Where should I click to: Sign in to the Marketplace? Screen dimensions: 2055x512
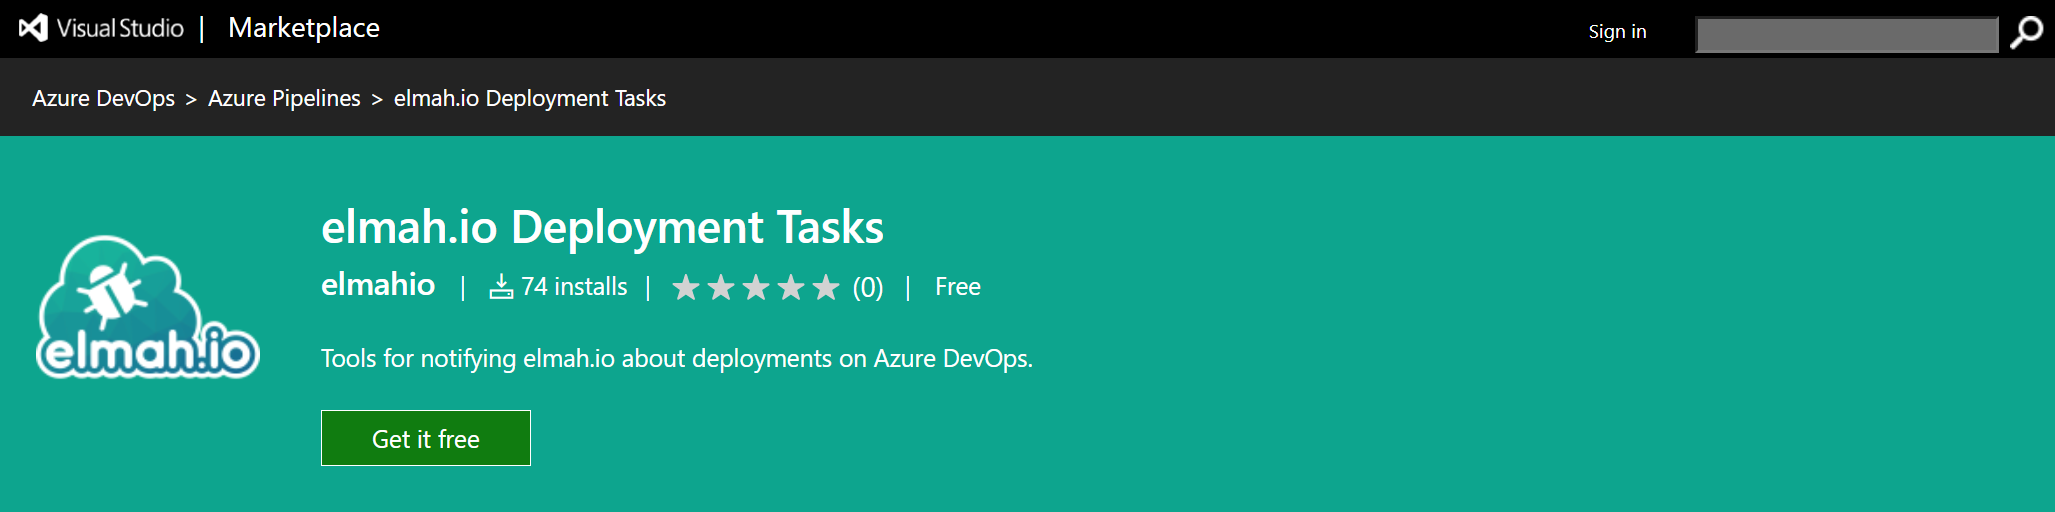(x=1617, y=32)
